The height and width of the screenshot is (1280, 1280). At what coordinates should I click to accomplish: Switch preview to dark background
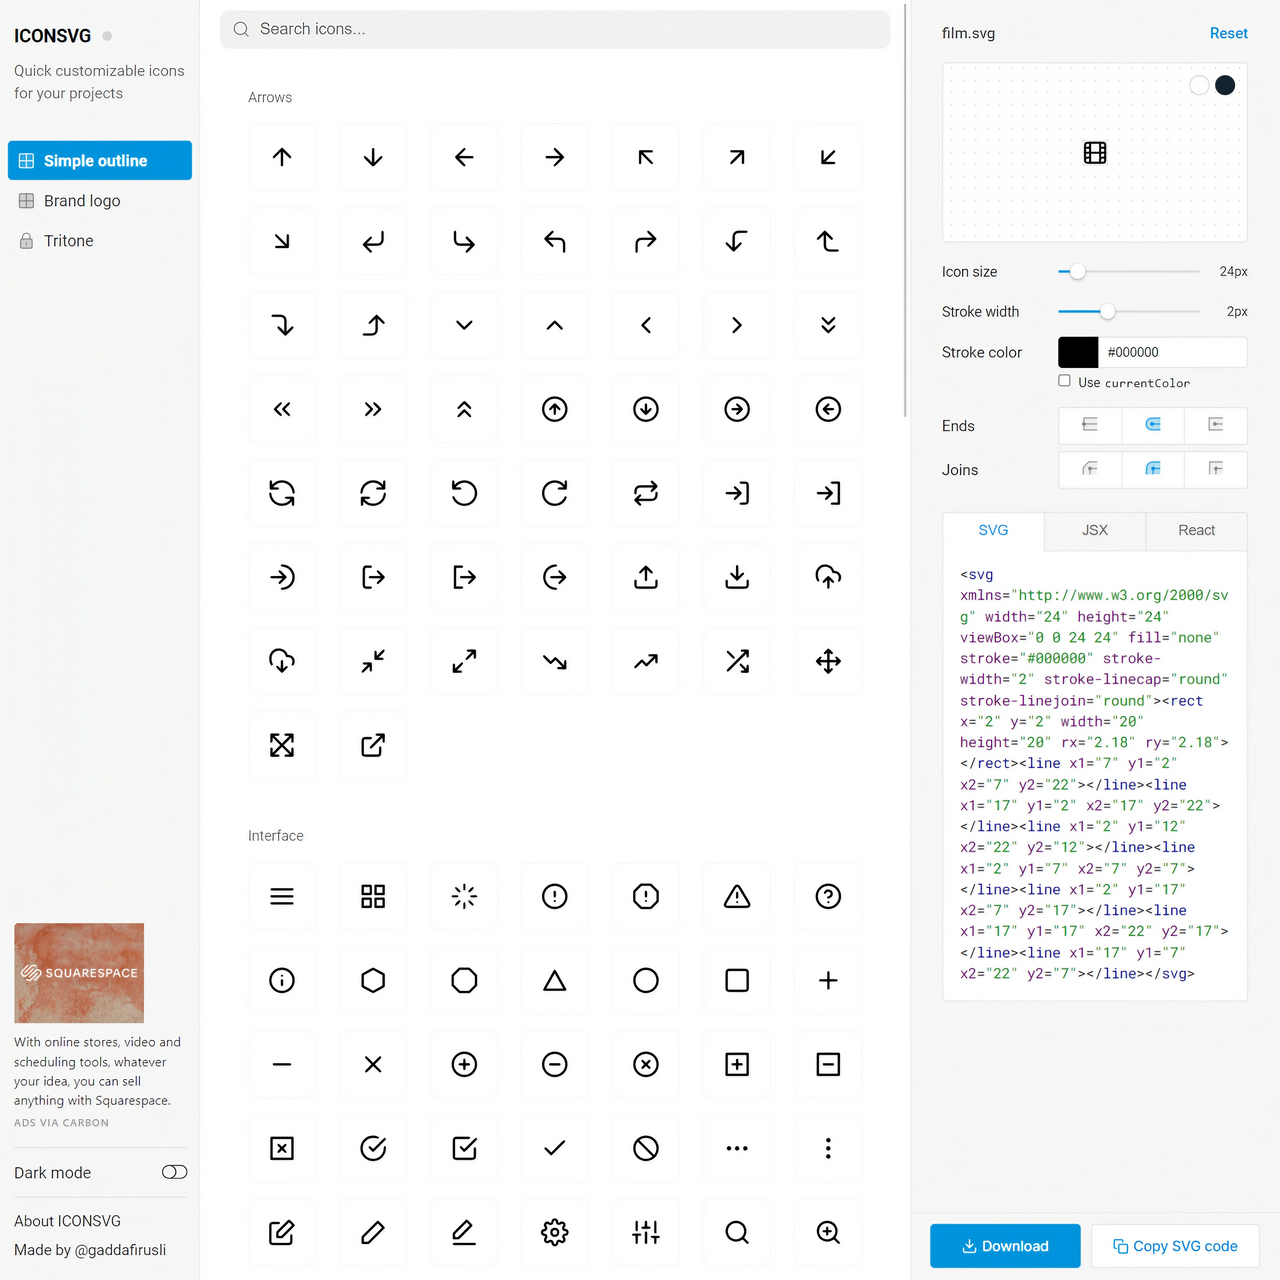coord(1225,85)
